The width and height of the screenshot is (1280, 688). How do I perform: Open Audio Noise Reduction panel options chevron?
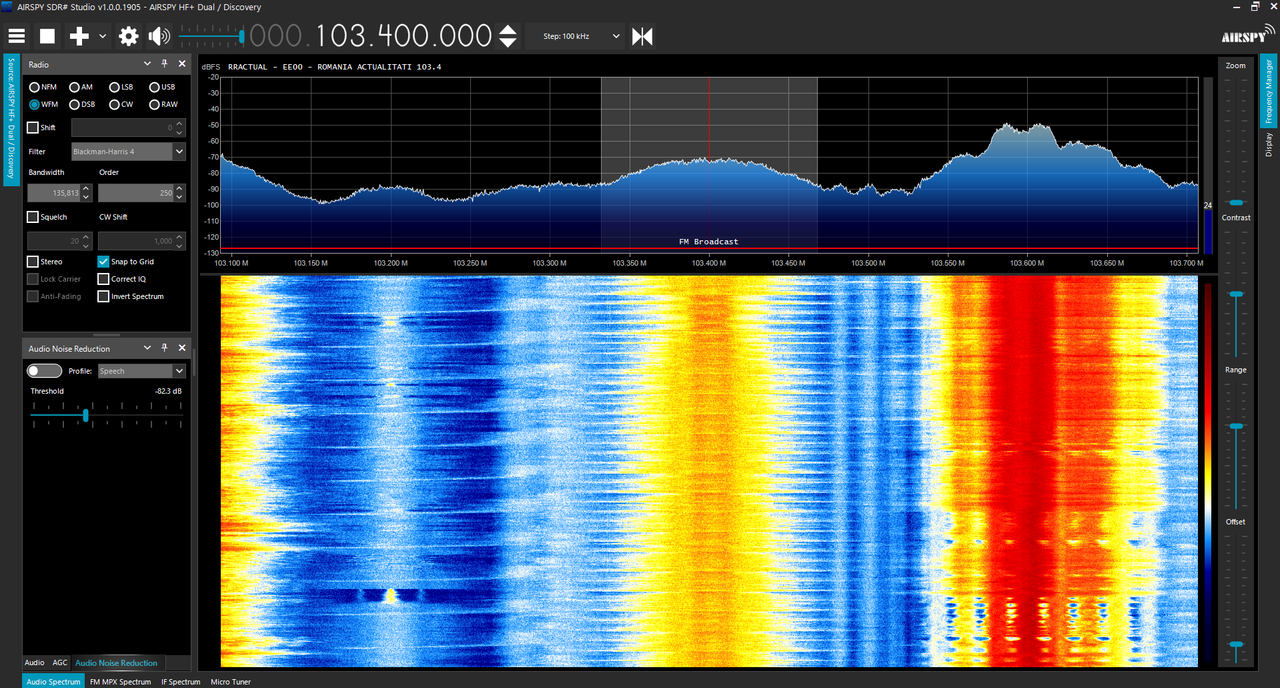(x=147, y=348)
